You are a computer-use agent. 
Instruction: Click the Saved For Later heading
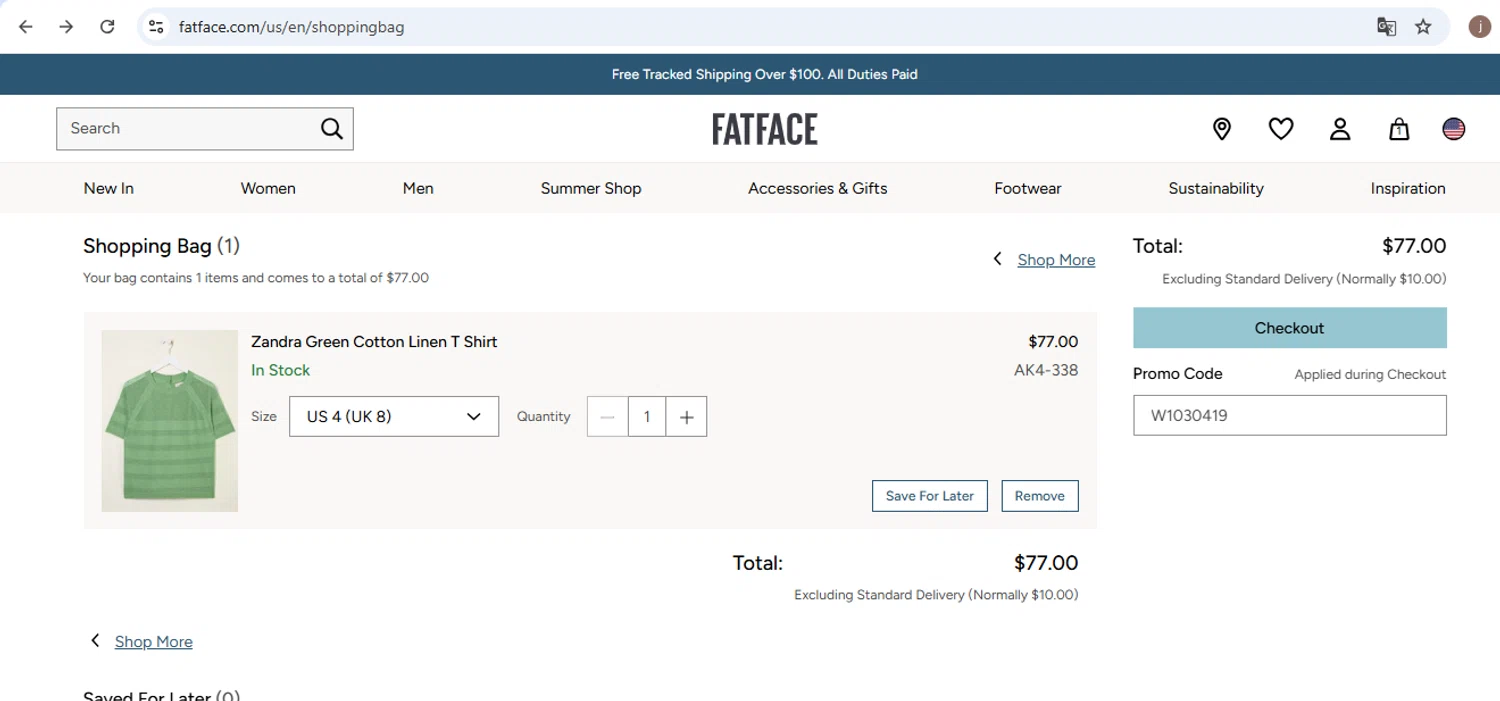[162, 695]
